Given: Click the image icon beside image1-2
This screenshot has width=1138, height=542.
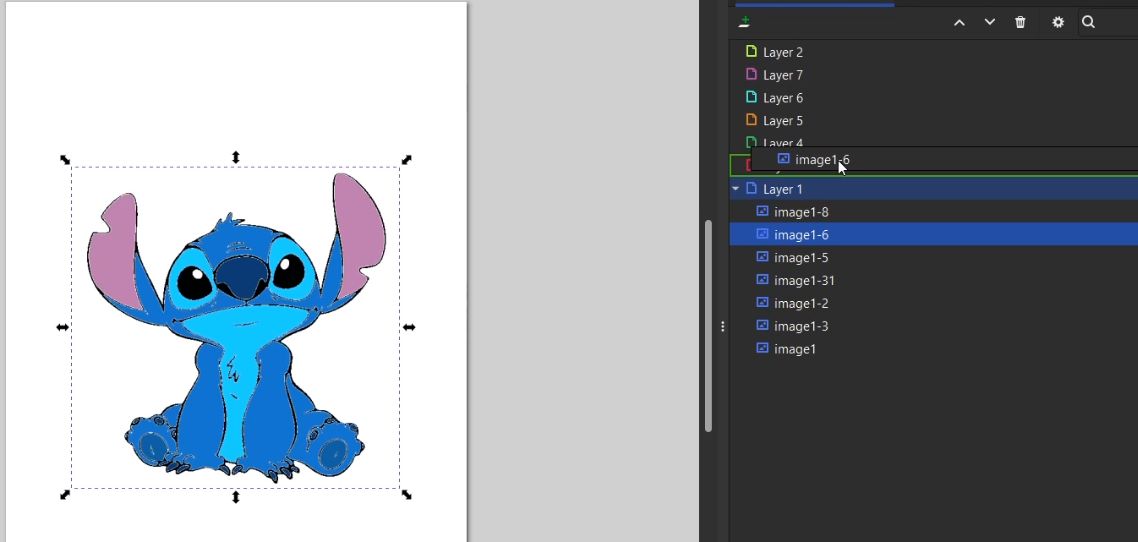Looking at the screenshot, I should 763,303.
